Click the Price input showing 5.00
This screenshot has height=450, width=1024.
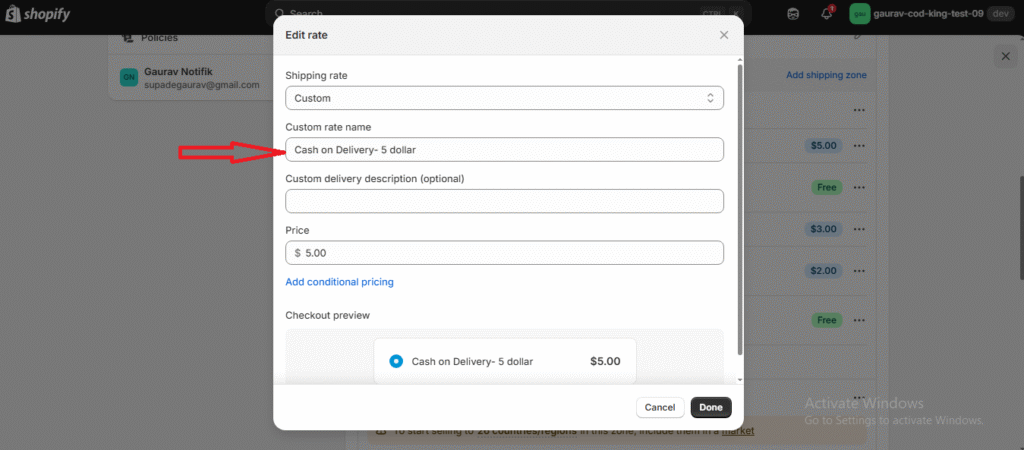[510, 253]
